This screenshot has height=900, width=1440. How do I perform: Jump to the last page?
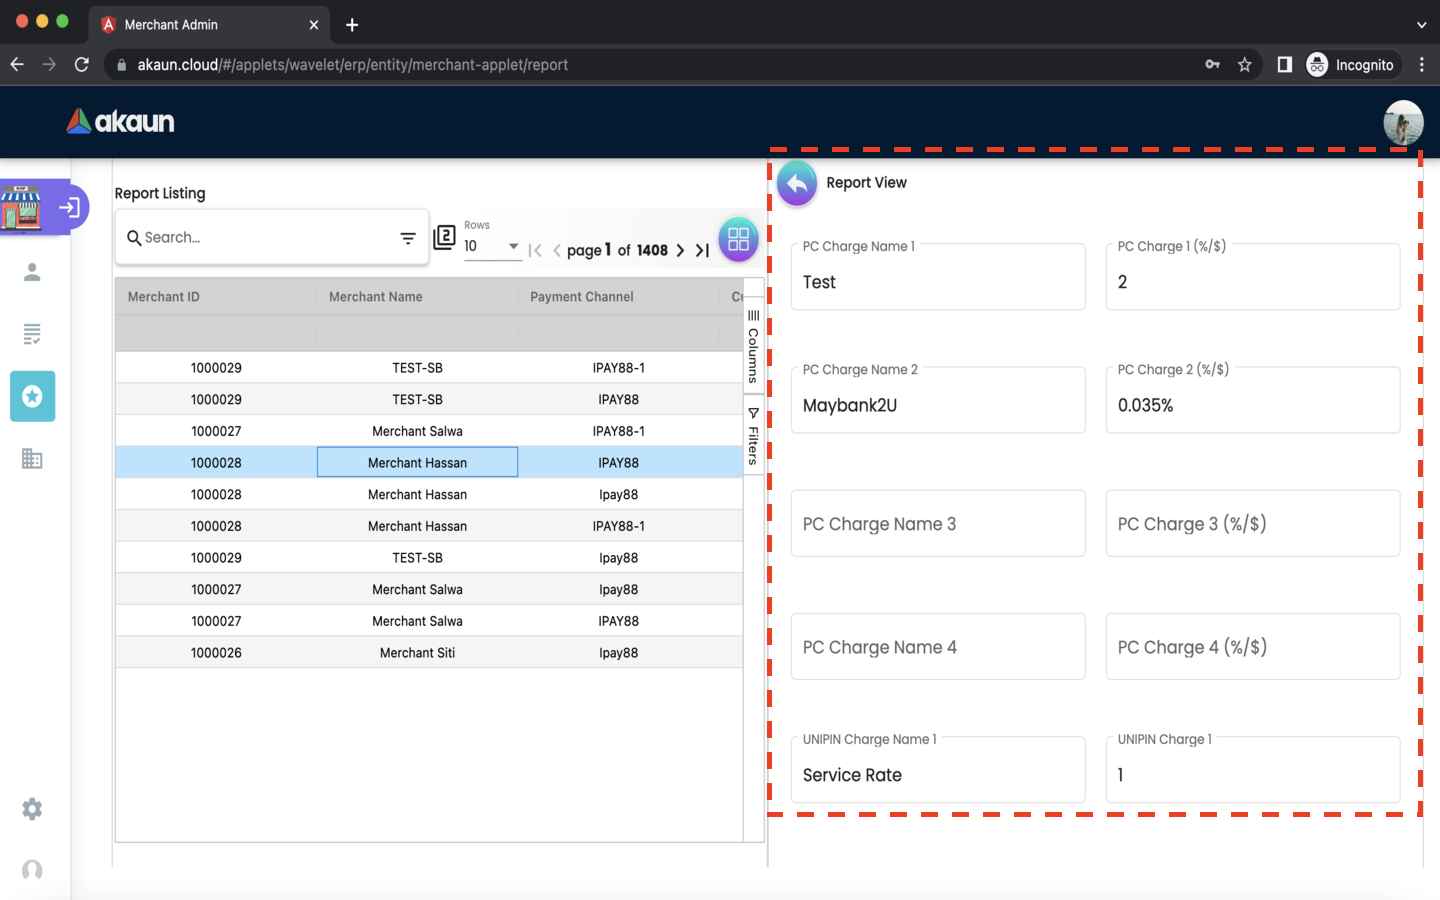pyautogui.click(x=702, y=250)
